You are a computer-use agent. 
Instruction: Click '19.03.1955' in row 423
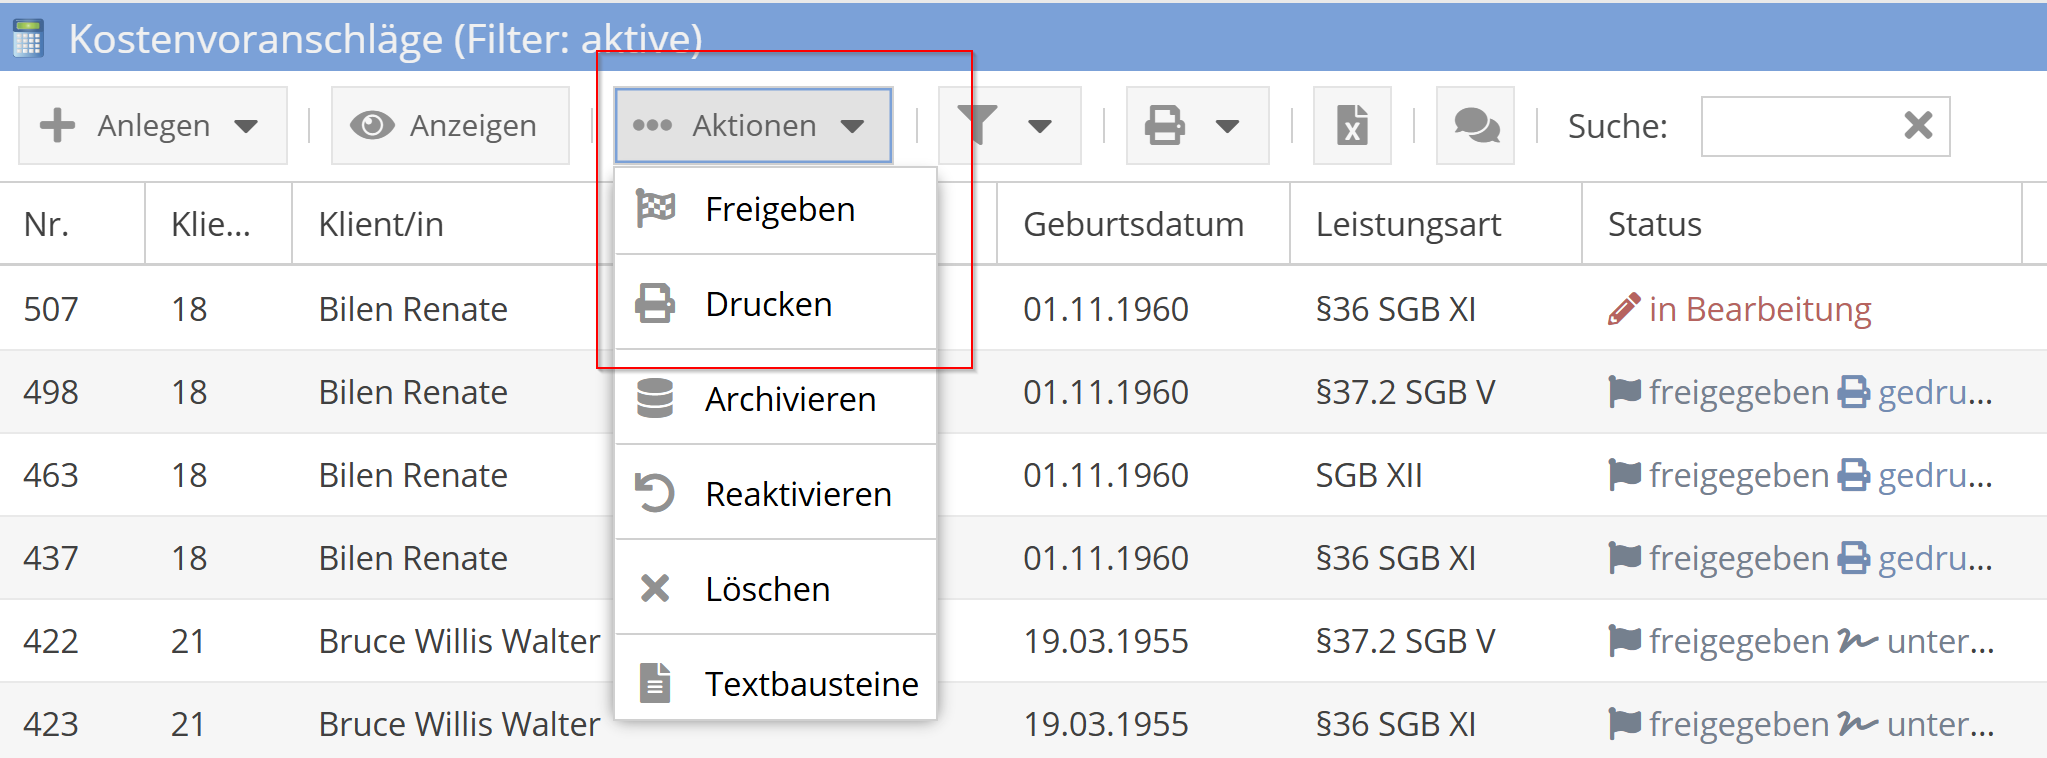pos(1106,724)
